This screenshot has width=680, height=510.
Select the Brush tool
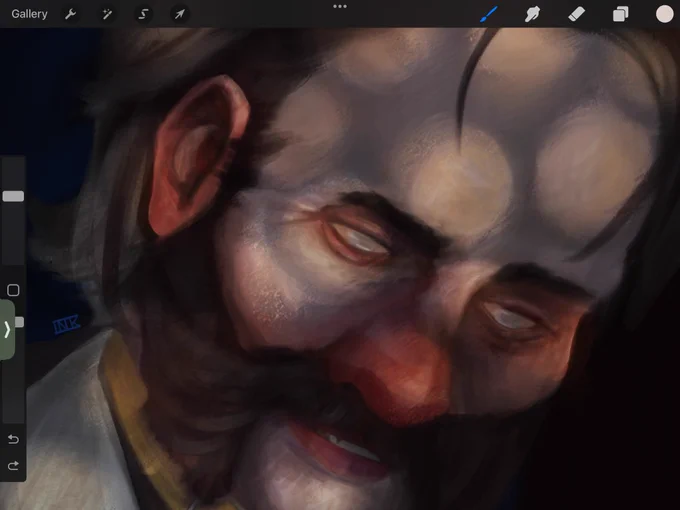click(489, 14)
